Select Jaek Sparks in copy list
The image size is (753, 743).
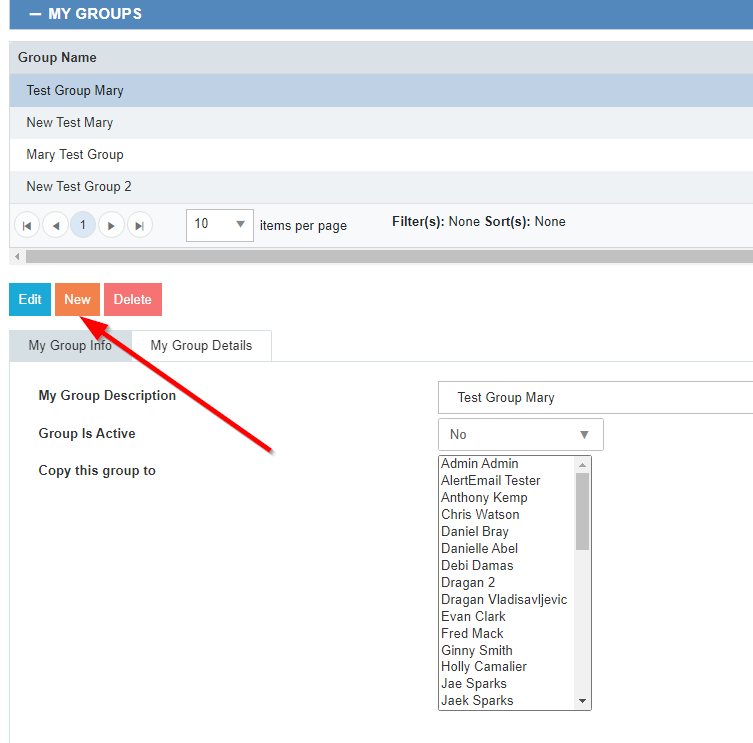pos(507,701)
